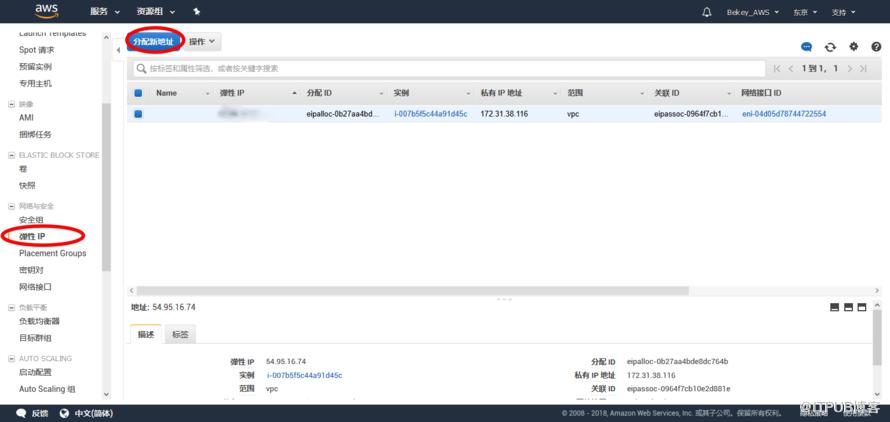Open Spot 请求 in sidebar

click(x=37, y=50)
